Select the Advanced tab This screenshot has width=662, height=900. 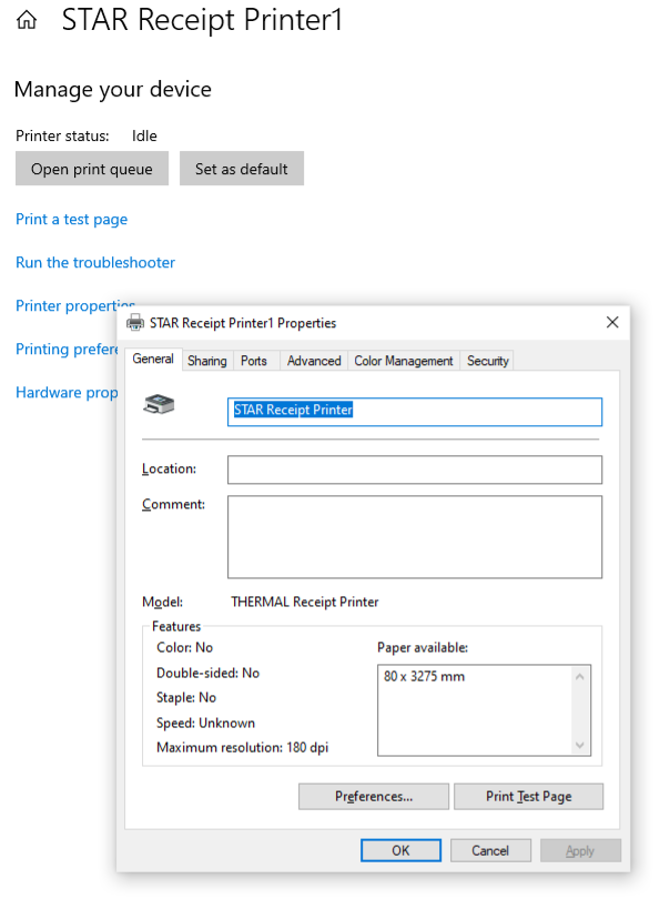(314, 361)
